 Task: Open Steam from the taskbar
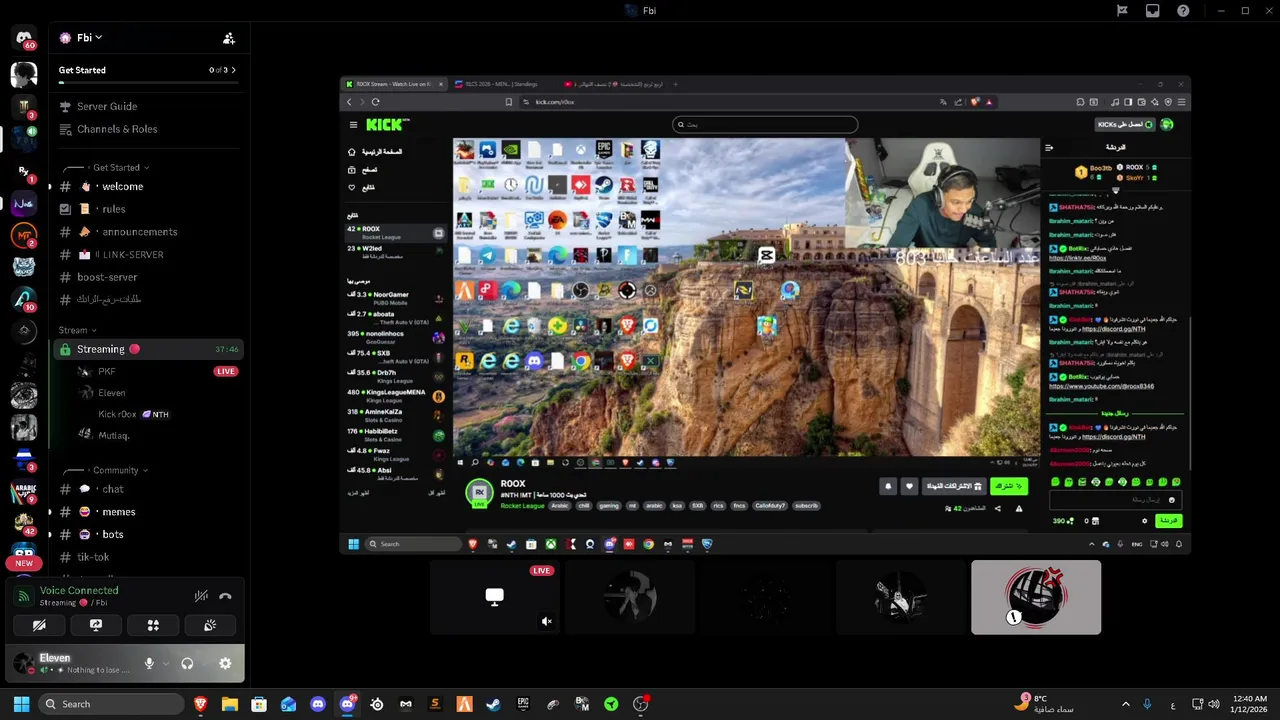[x=494, y=704]
